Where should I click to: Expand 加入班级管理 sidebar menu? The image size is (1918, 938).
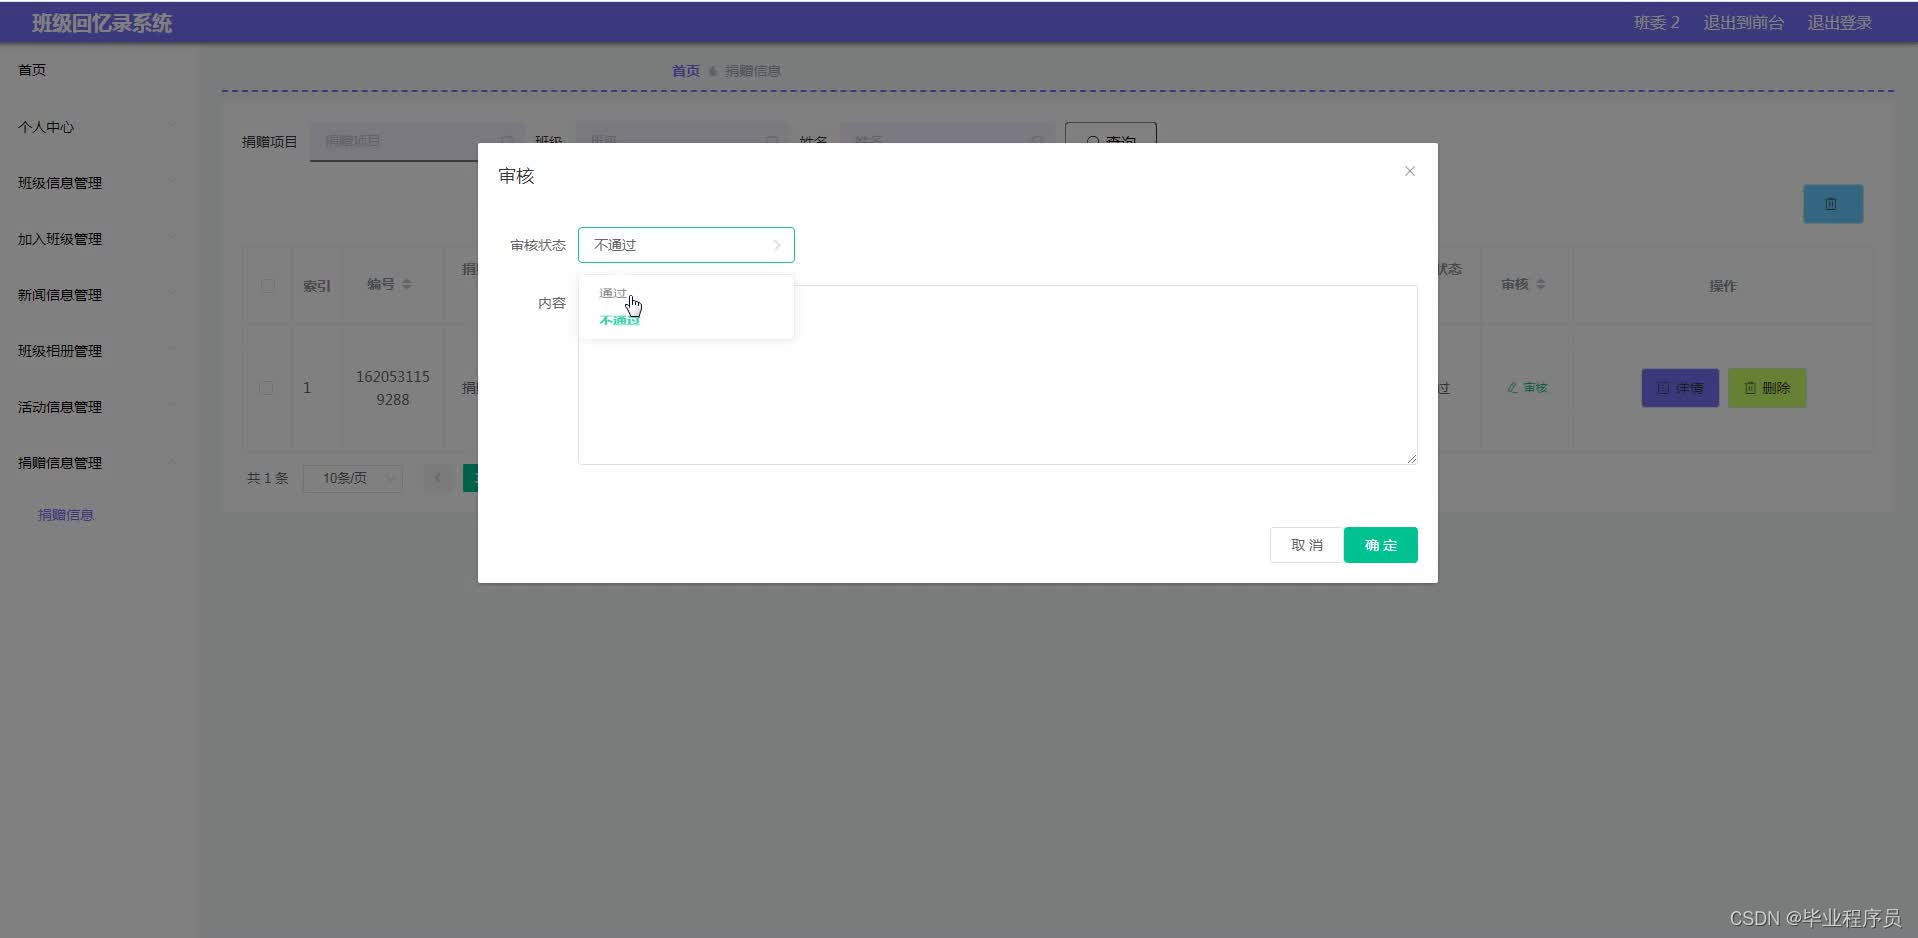coord(97,239)
